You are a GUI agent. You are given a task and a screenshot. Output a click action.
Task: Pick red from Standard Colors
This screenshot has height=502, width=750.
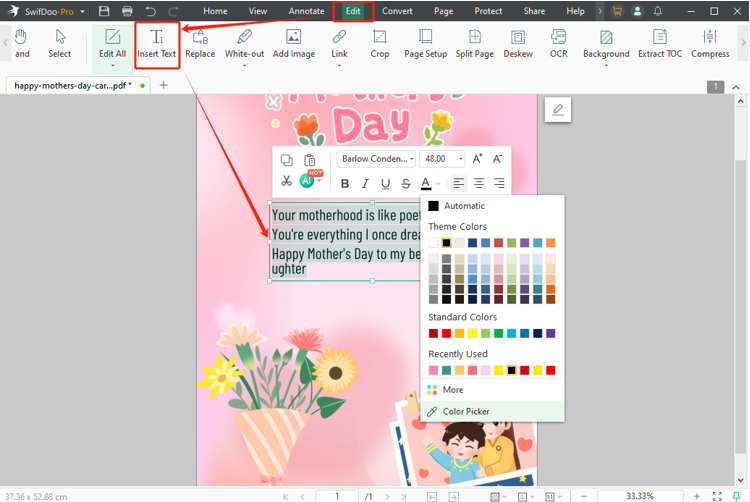446,333
